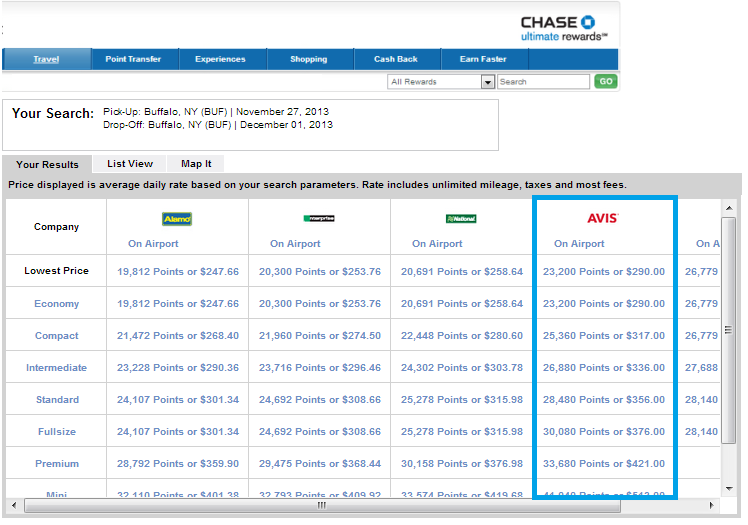This screenshot has height=525, width=748.
Task: Switch to the Your Results tab
Action: point(47,165)
